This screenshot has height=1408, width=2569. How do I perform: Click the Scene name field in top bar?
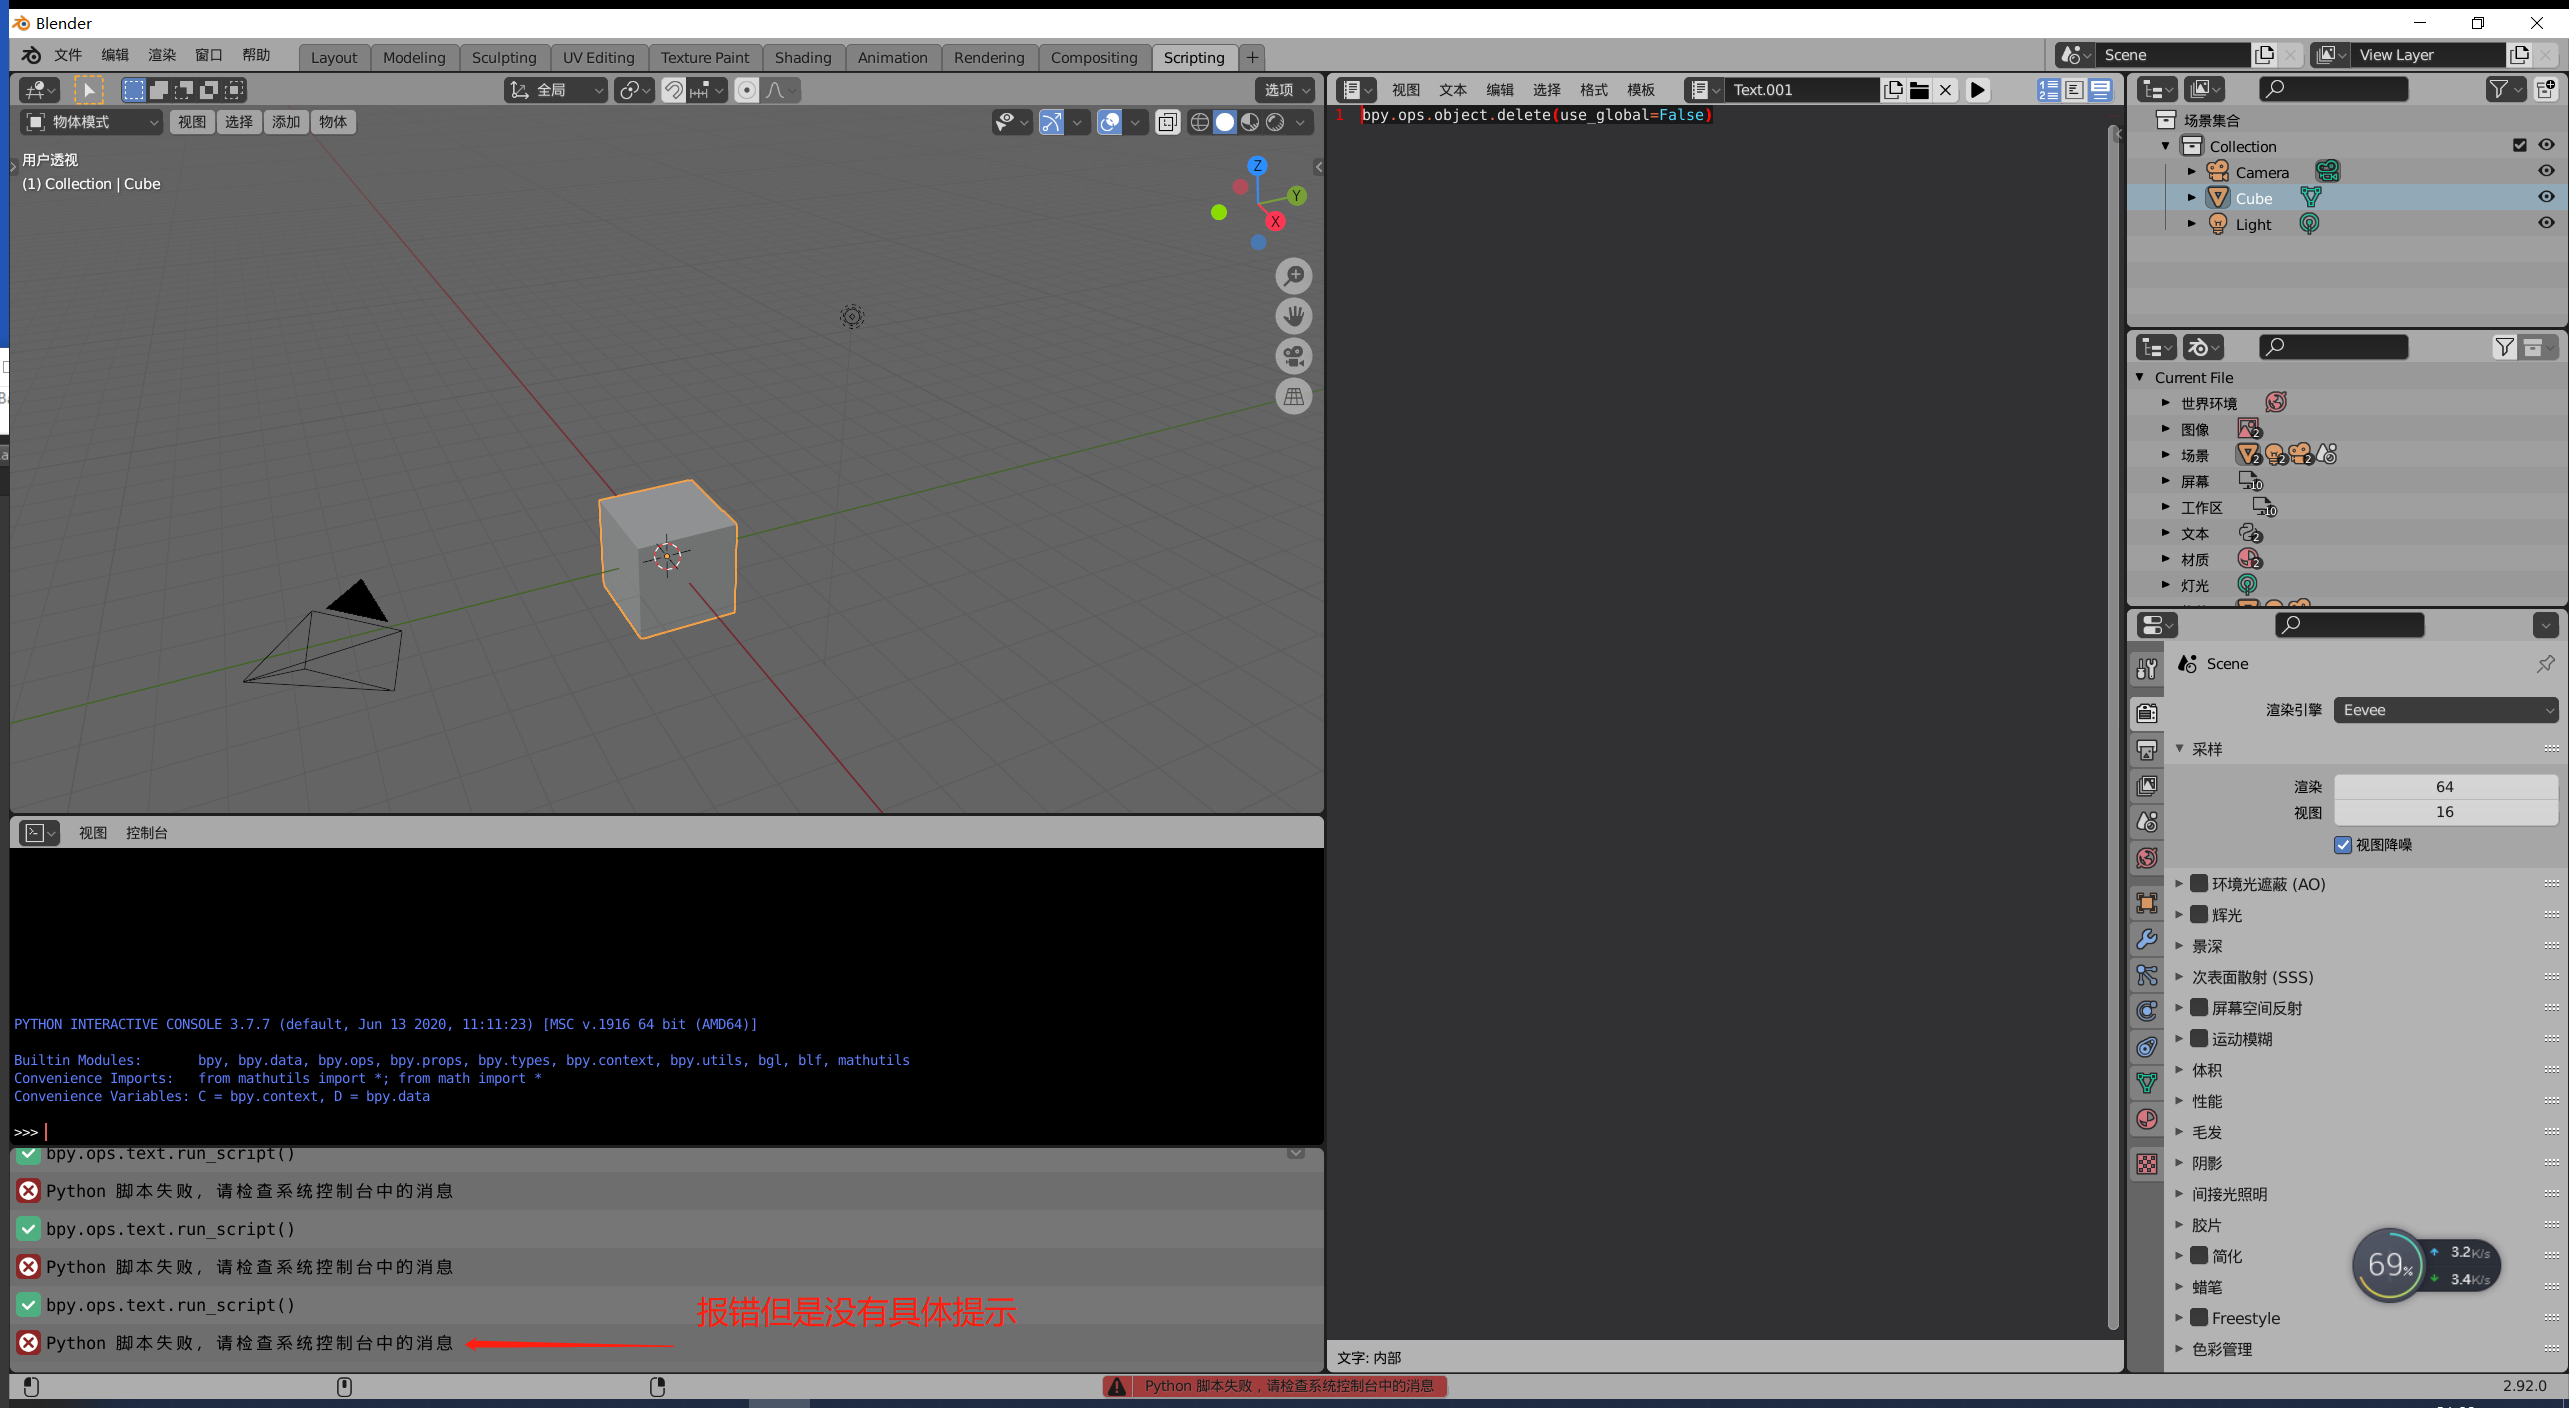pos(2172,55)
